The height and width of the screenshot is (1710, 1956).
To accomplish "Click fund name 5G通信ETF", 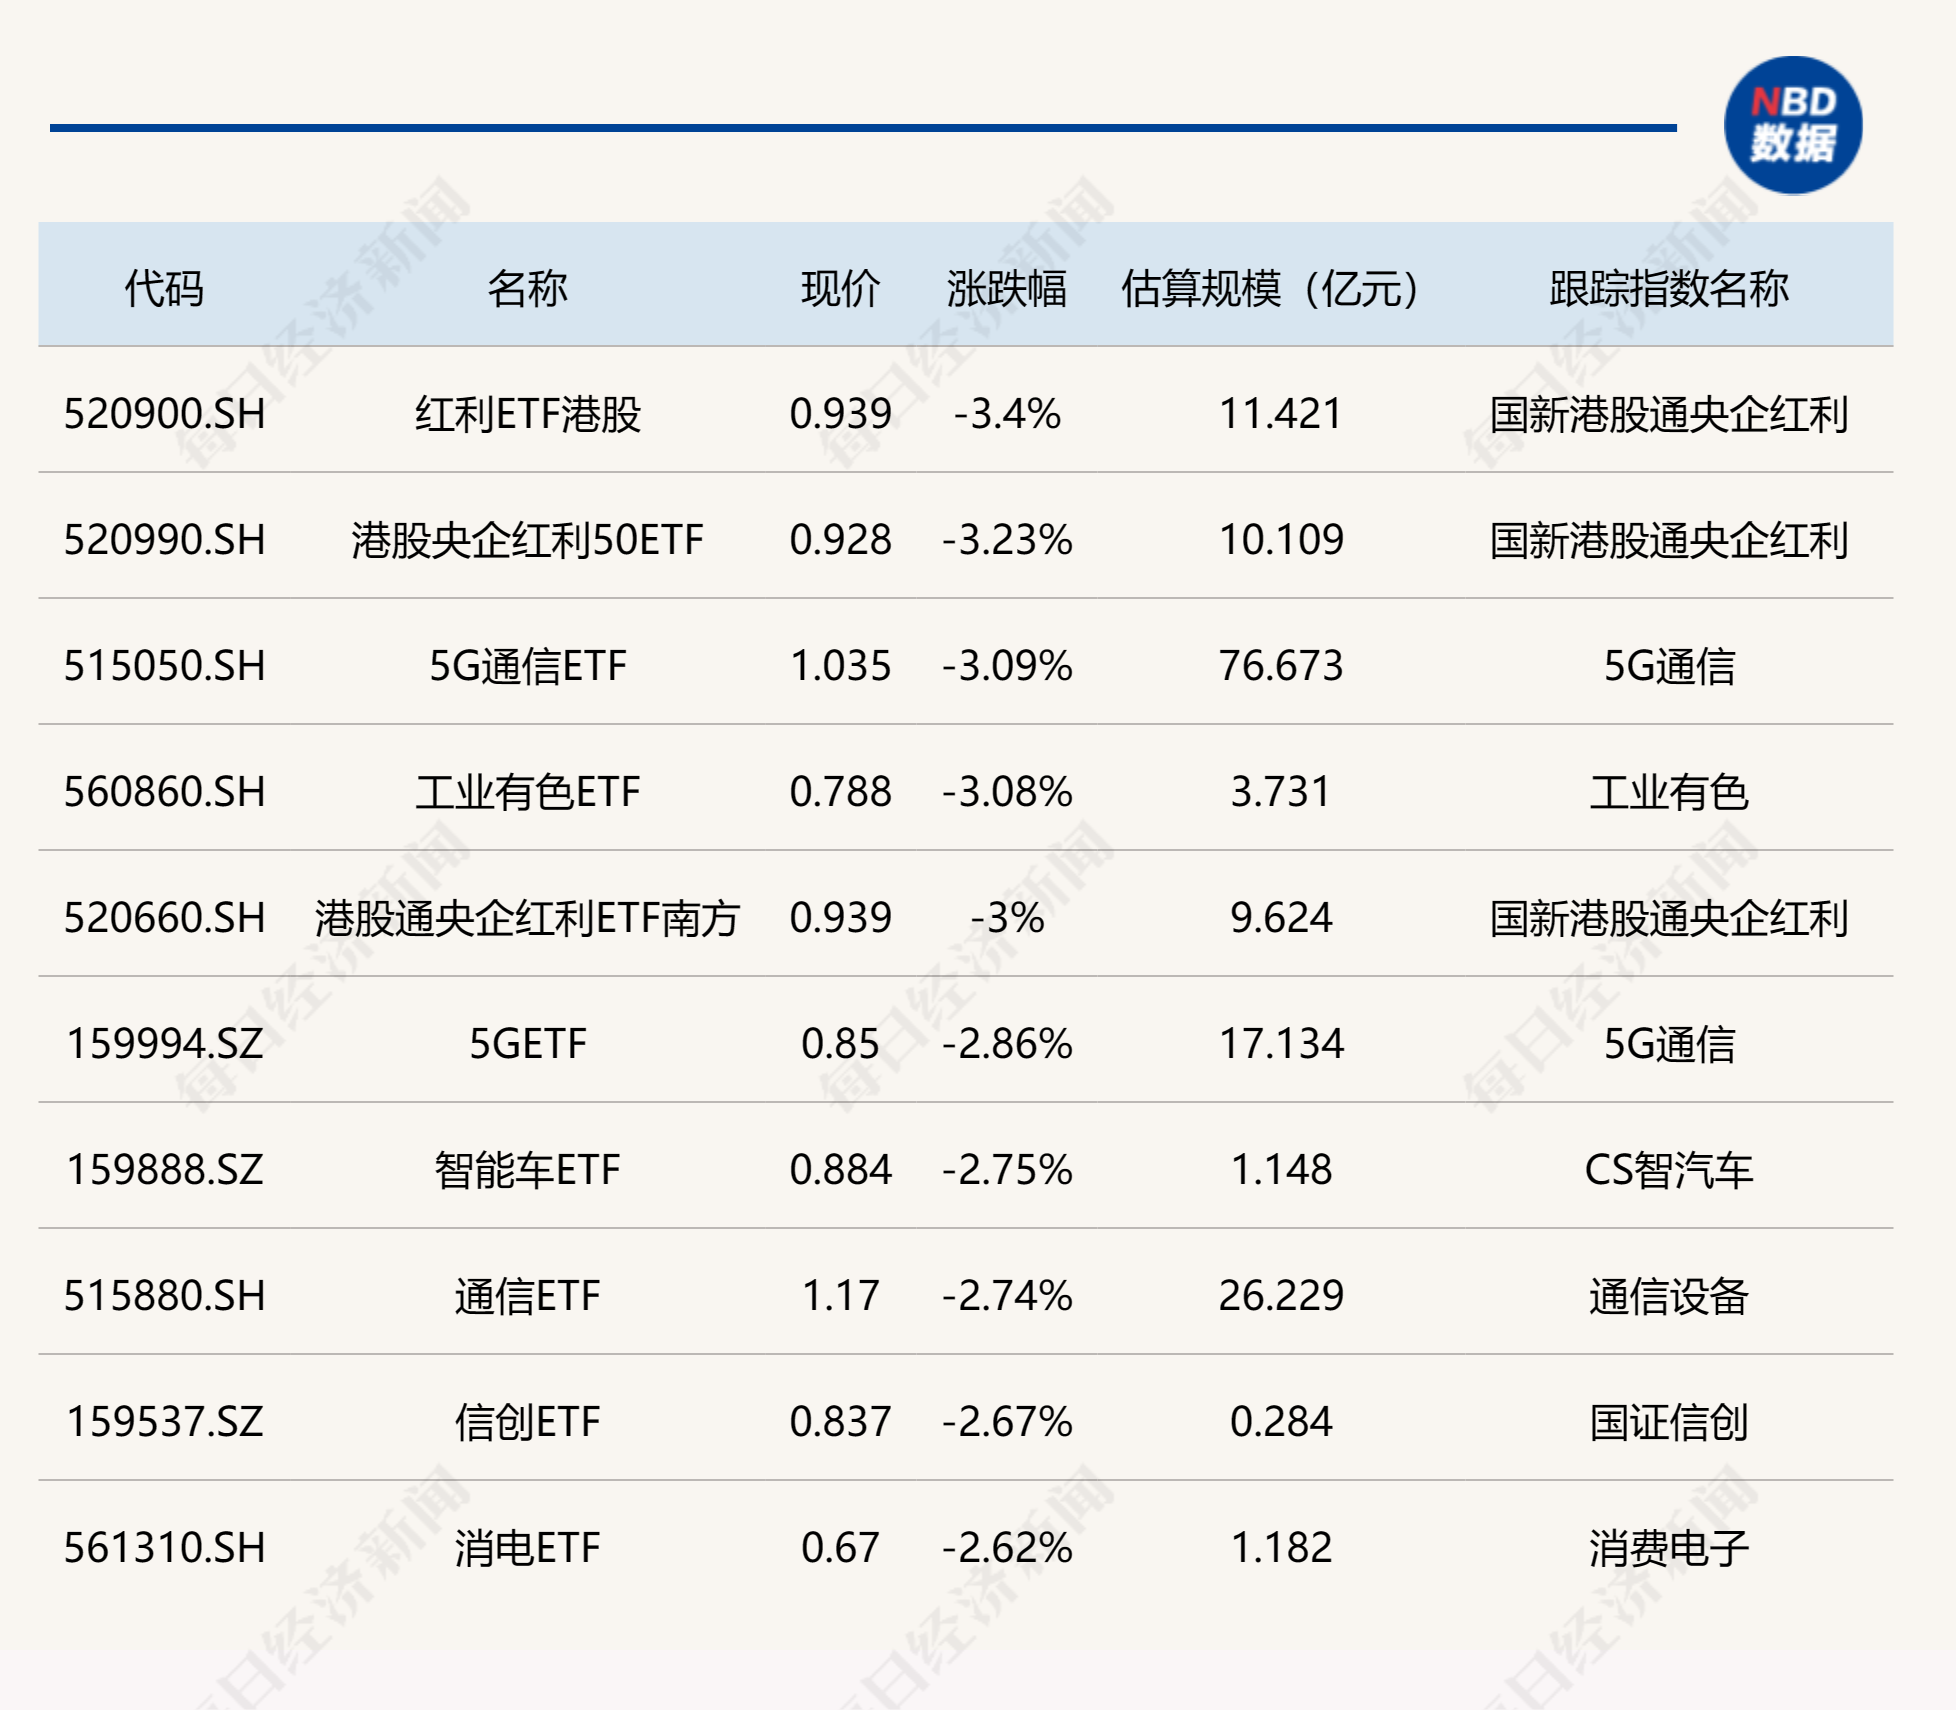I will coord(527,666).
